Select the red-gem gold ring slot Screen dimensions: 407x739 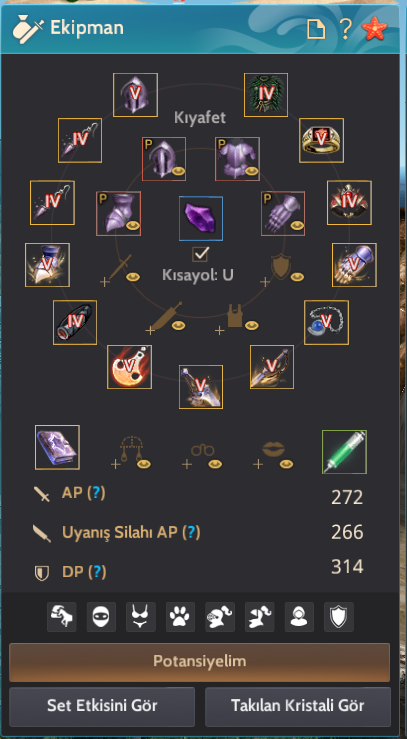pos(322,140)
